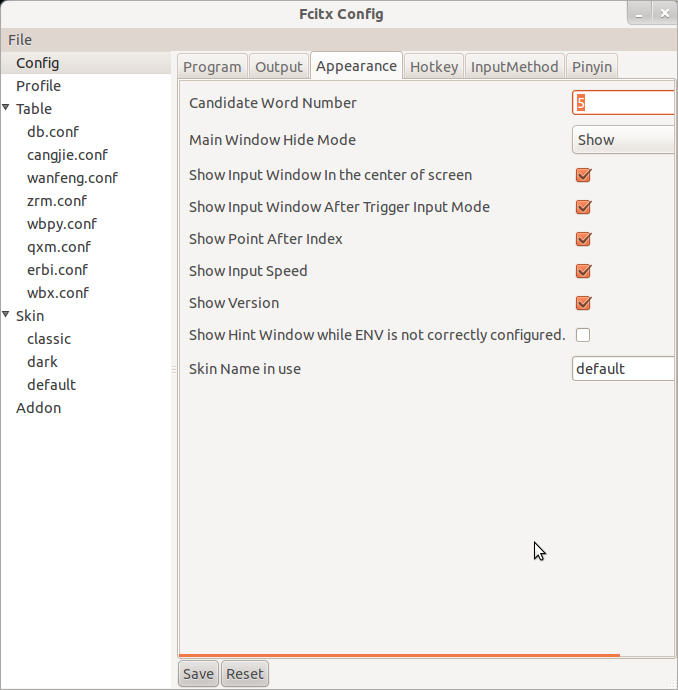Open wbx.conf table entry
Image resolution: width=678 pixels, height=690 pixels.
(58, 293)
